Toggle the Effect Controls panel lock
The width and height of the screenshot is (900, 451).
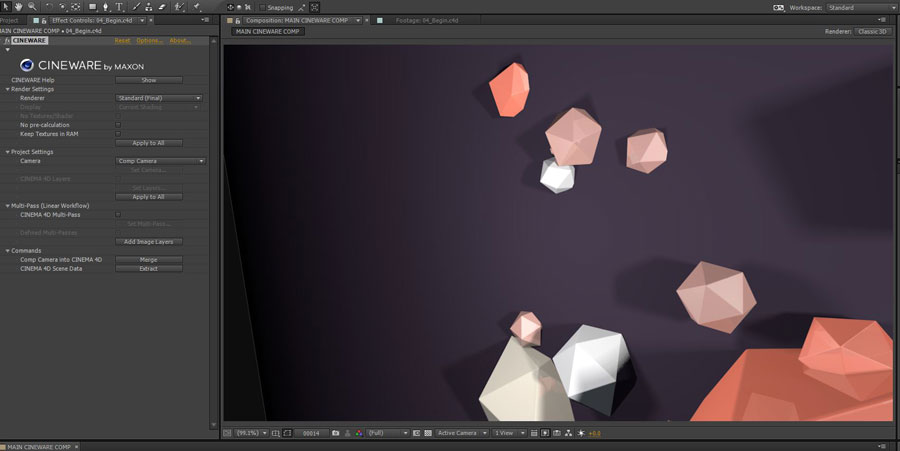point(45,20)
